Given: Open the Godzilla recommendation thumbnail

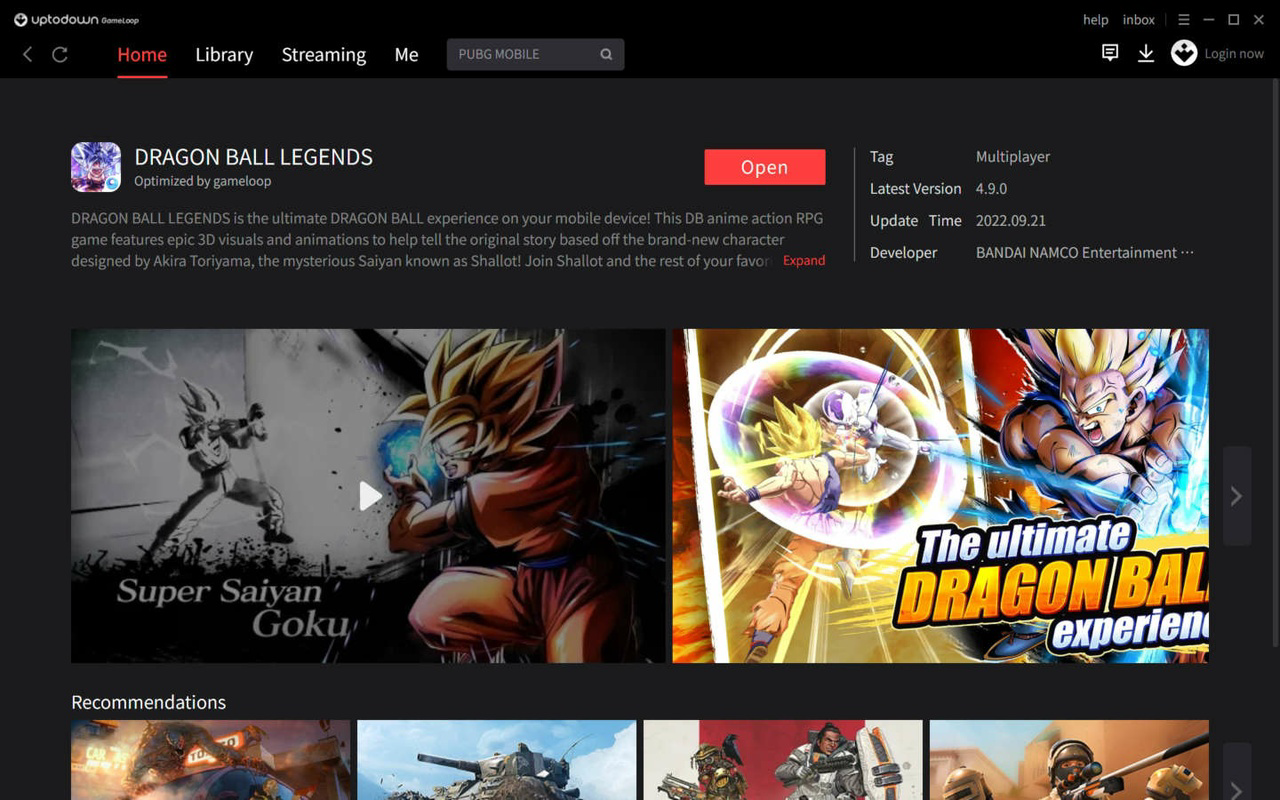Looking at the screenshot, I should point(211,760).
